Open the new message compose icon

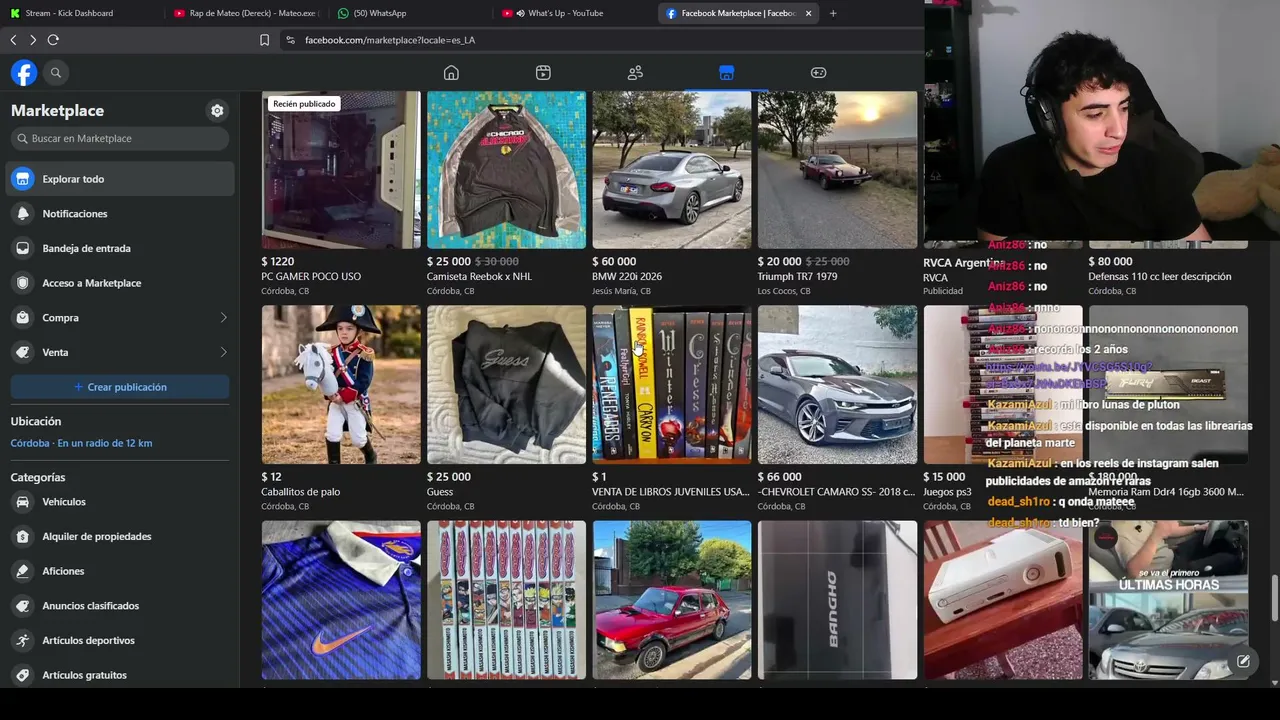1243,661
